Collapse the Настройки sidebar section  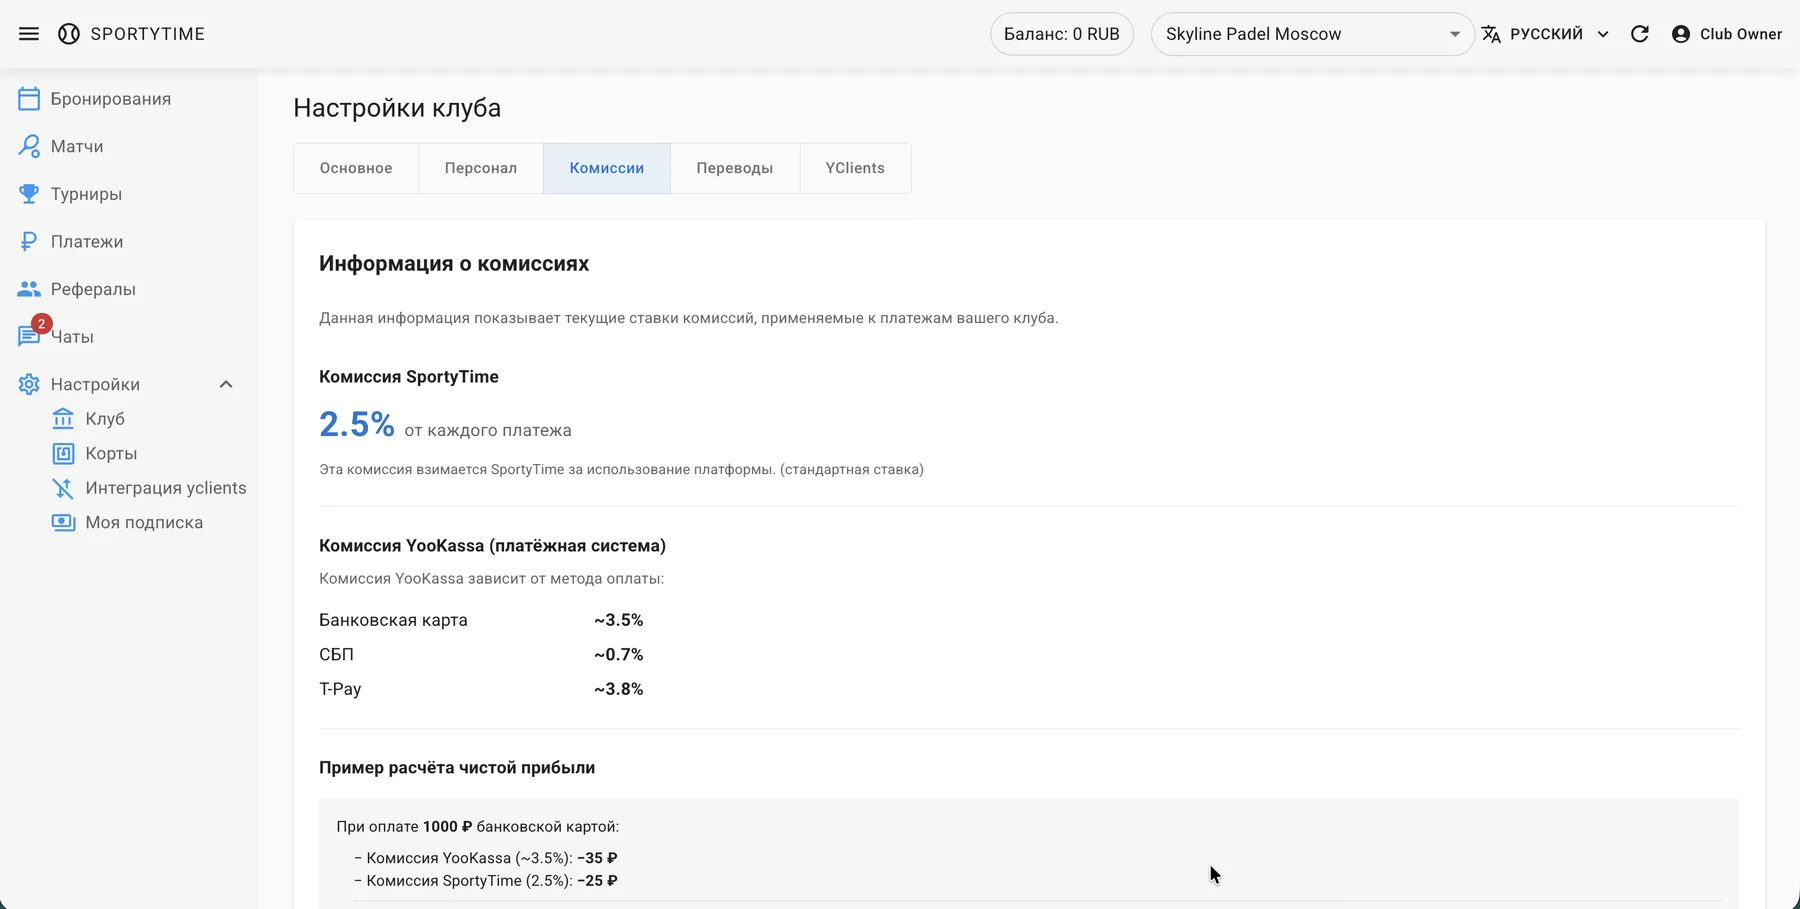pyautogui.click(x=226, y=384)
